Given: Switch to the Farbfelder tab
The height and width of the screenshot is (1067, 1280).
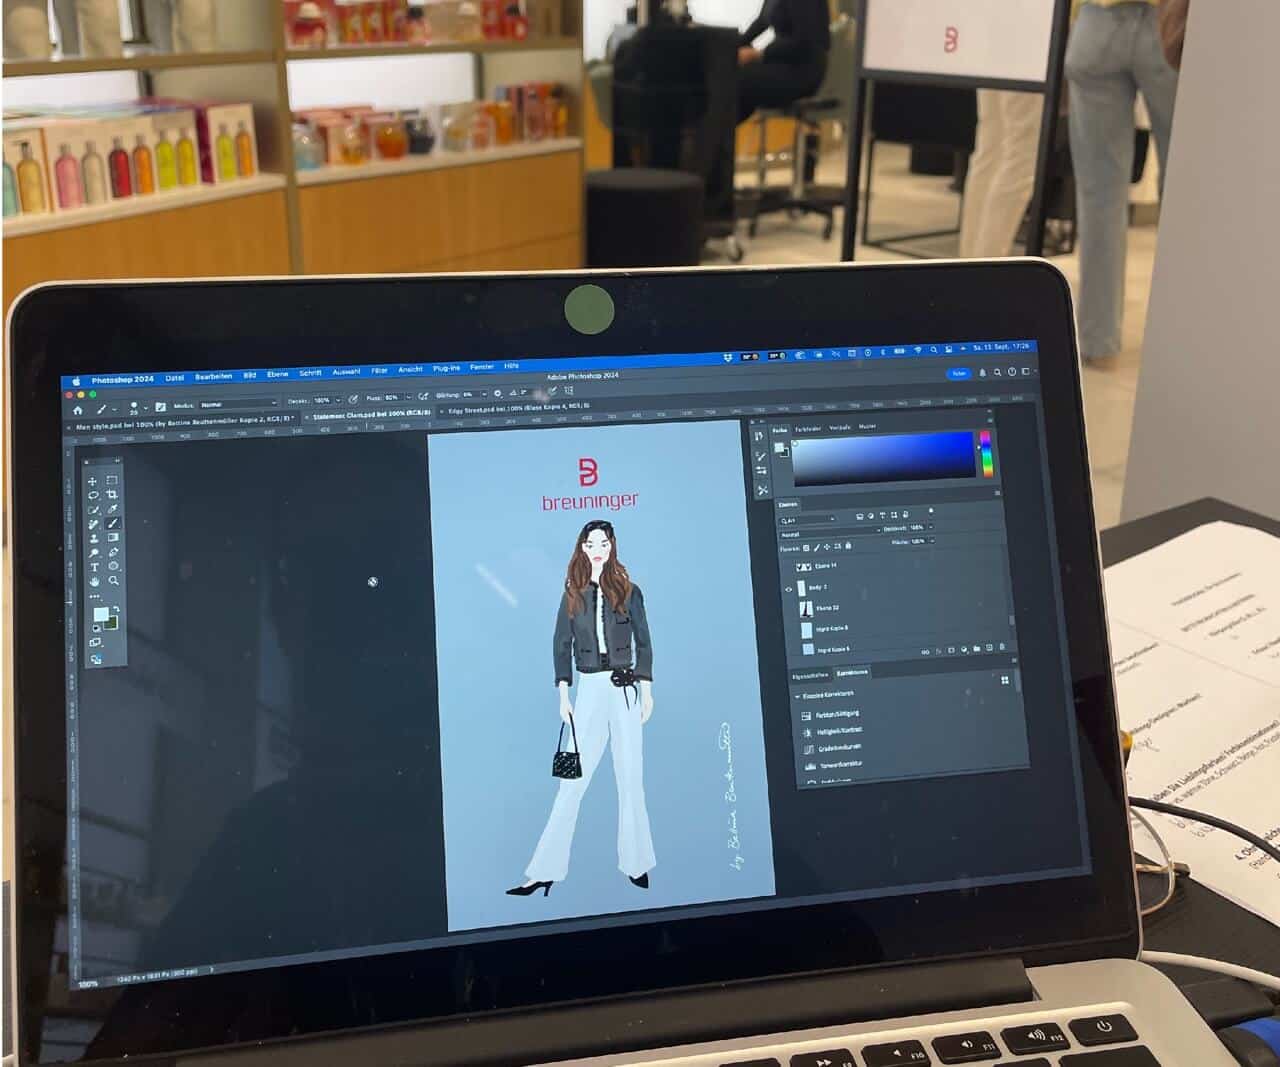Looking at the screenshot, I should [x=808, y=428].
